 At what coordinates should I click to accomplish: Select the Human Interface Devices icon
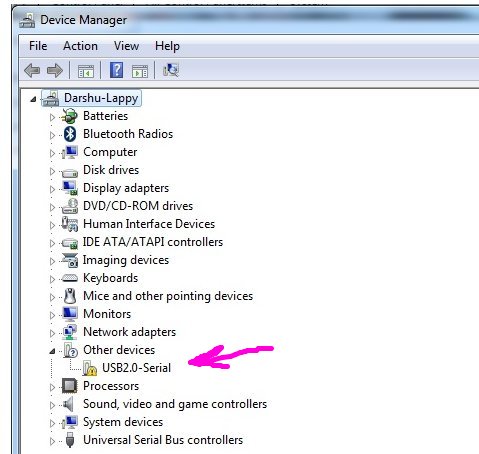pyautogui.click(x=70, y=224)
